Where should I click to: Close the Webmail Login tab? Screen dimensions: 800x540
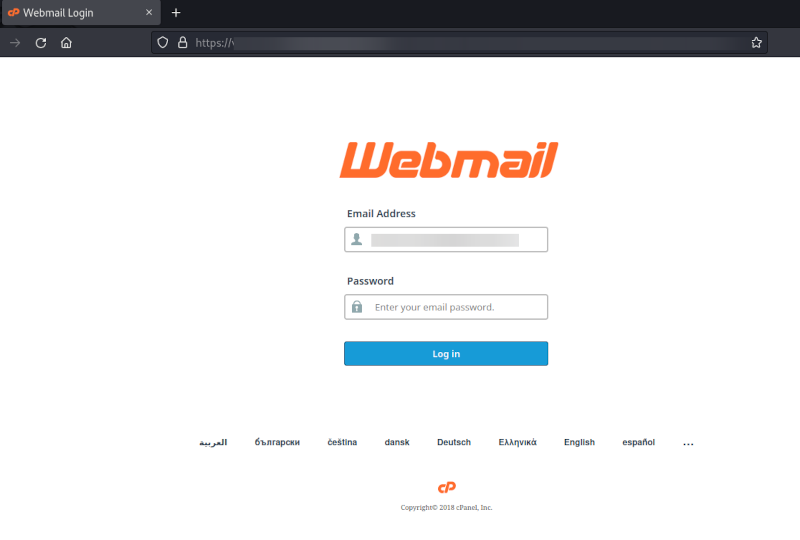click(x=149, y=12)
